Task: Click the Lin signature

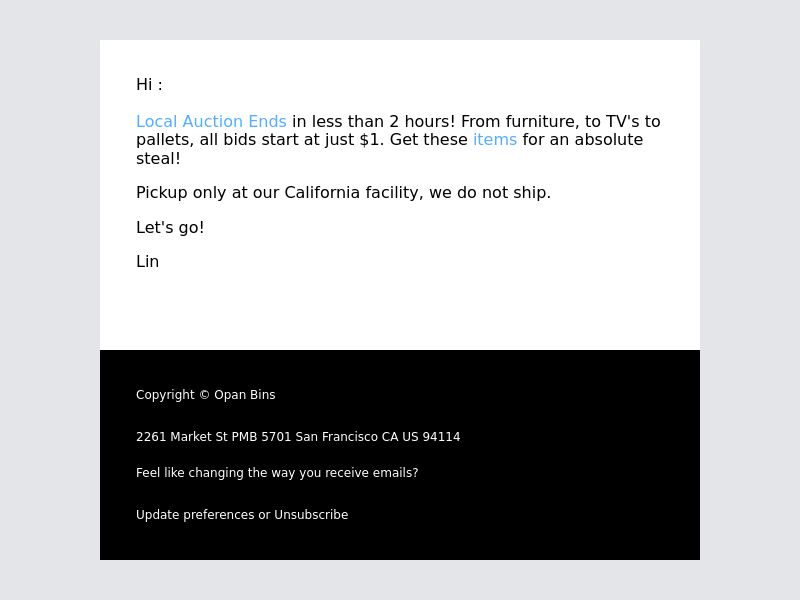Action: [147, 262]
